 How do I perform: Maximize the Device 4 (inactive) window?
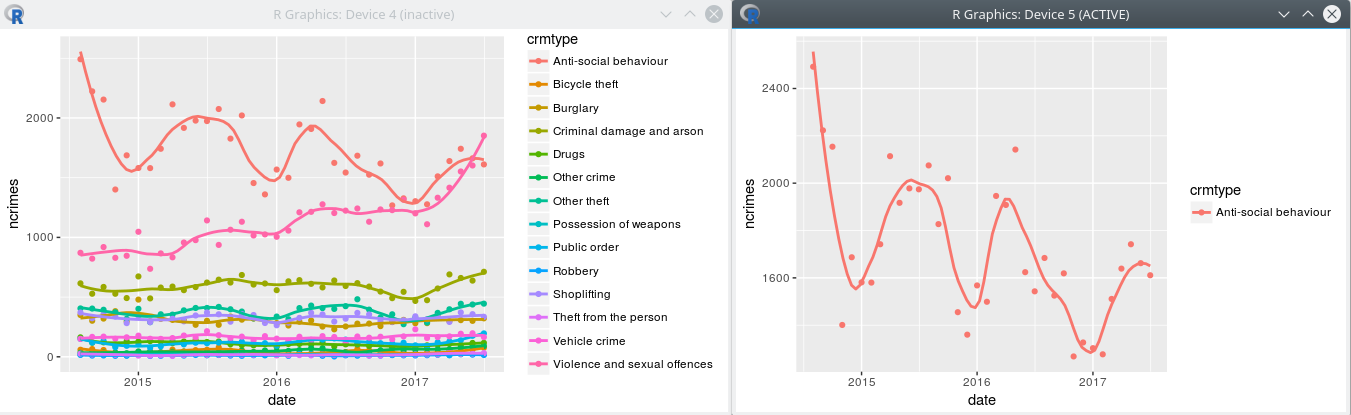[x=690, y=14]
